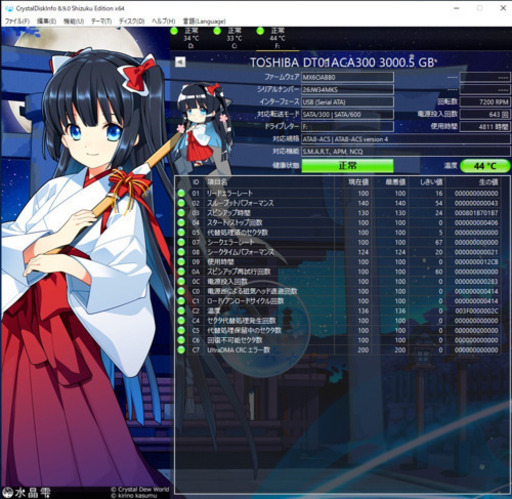Click status icon of attribute 08 シークタイムパフォーマンス
This screenshot has height=499, width=512.
click(x=181, y=252)
